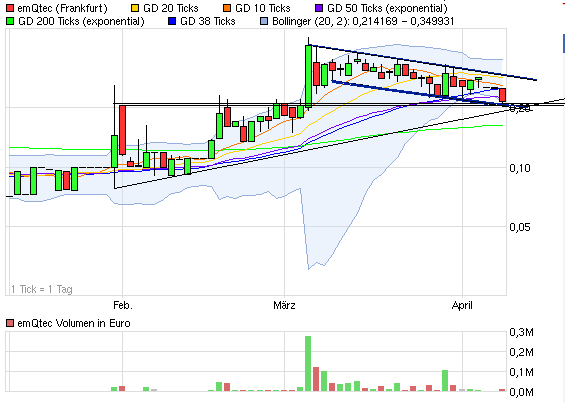This screenshot has width=565, height=403.
Task: Click the tall red candlestick at Feb. start
Action: pyautogui.click(x=123, y=130)
